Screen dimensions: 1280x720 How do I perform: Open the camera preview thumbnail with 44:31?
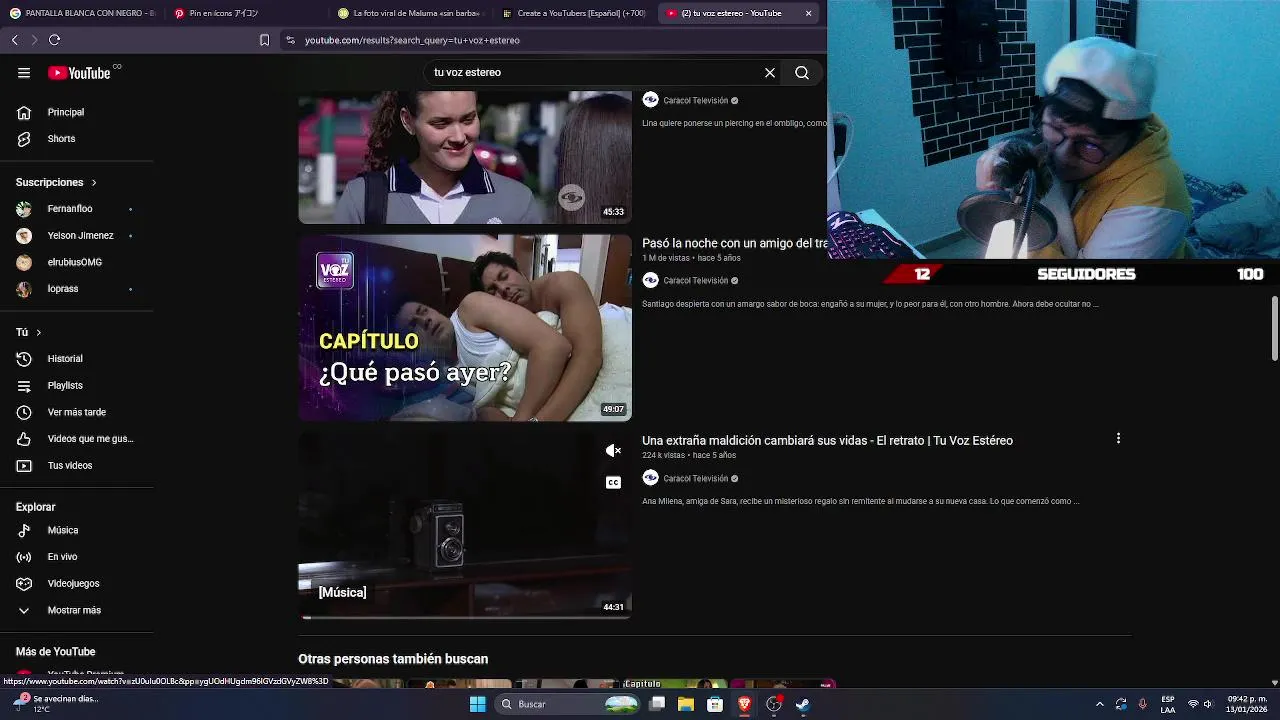point(465,525)
